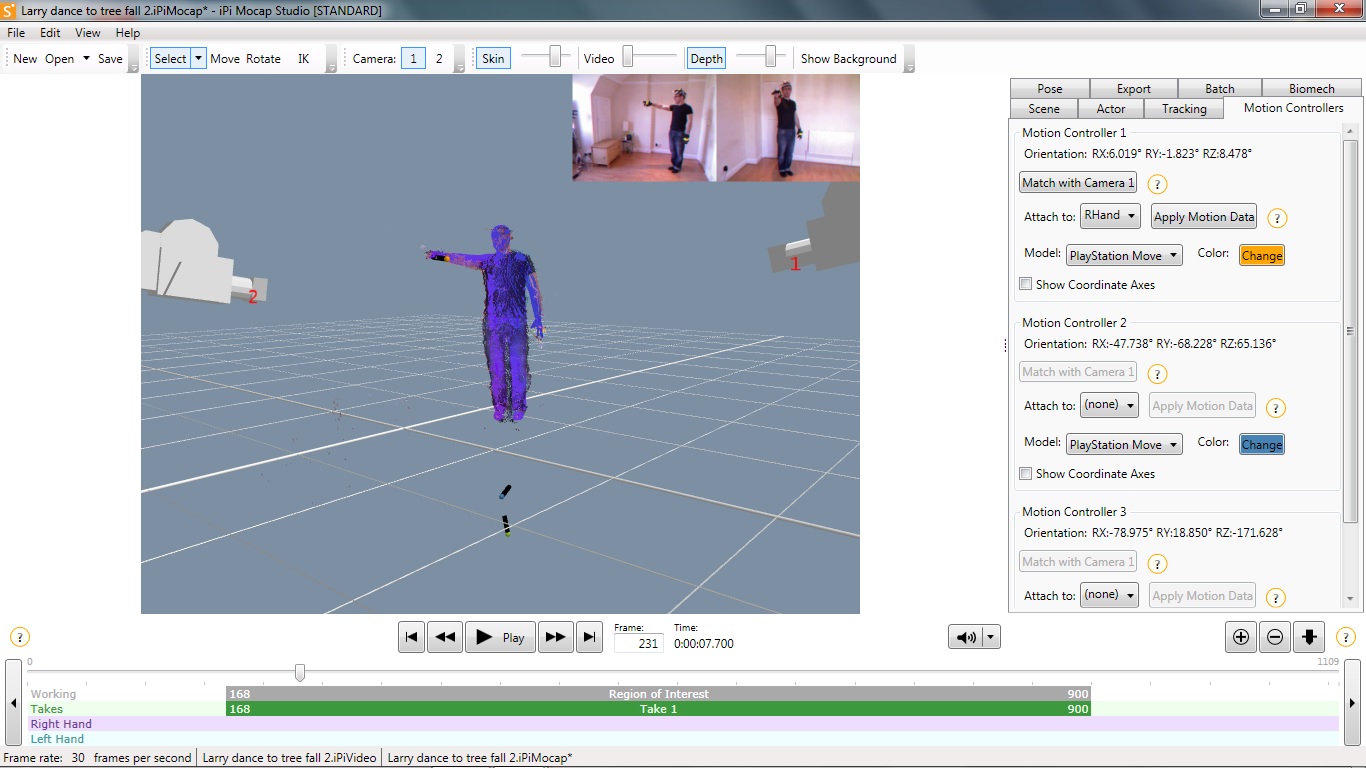This screenshot has height=768, width=1366.
Task: Enable Show Coordinate Axes for Controller 2
Action: [x=1025, y=473]
